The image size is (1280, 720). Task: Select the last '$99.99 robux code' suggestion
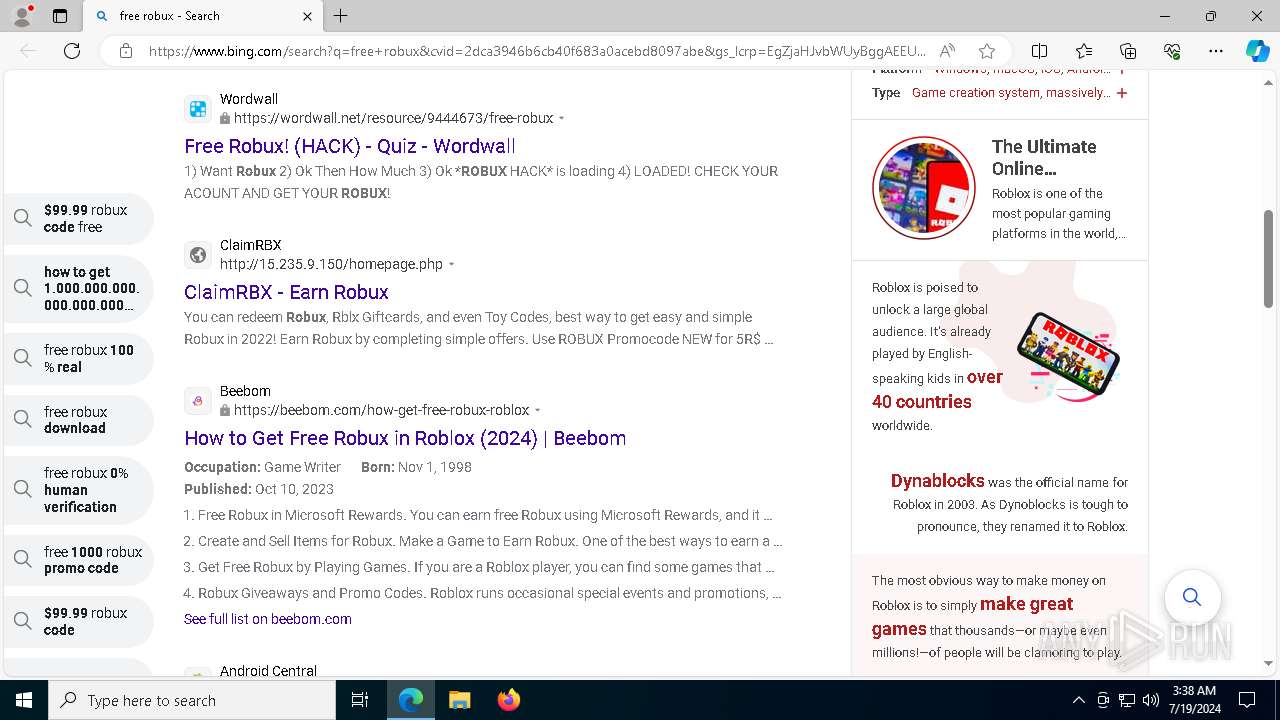(79, 620)
